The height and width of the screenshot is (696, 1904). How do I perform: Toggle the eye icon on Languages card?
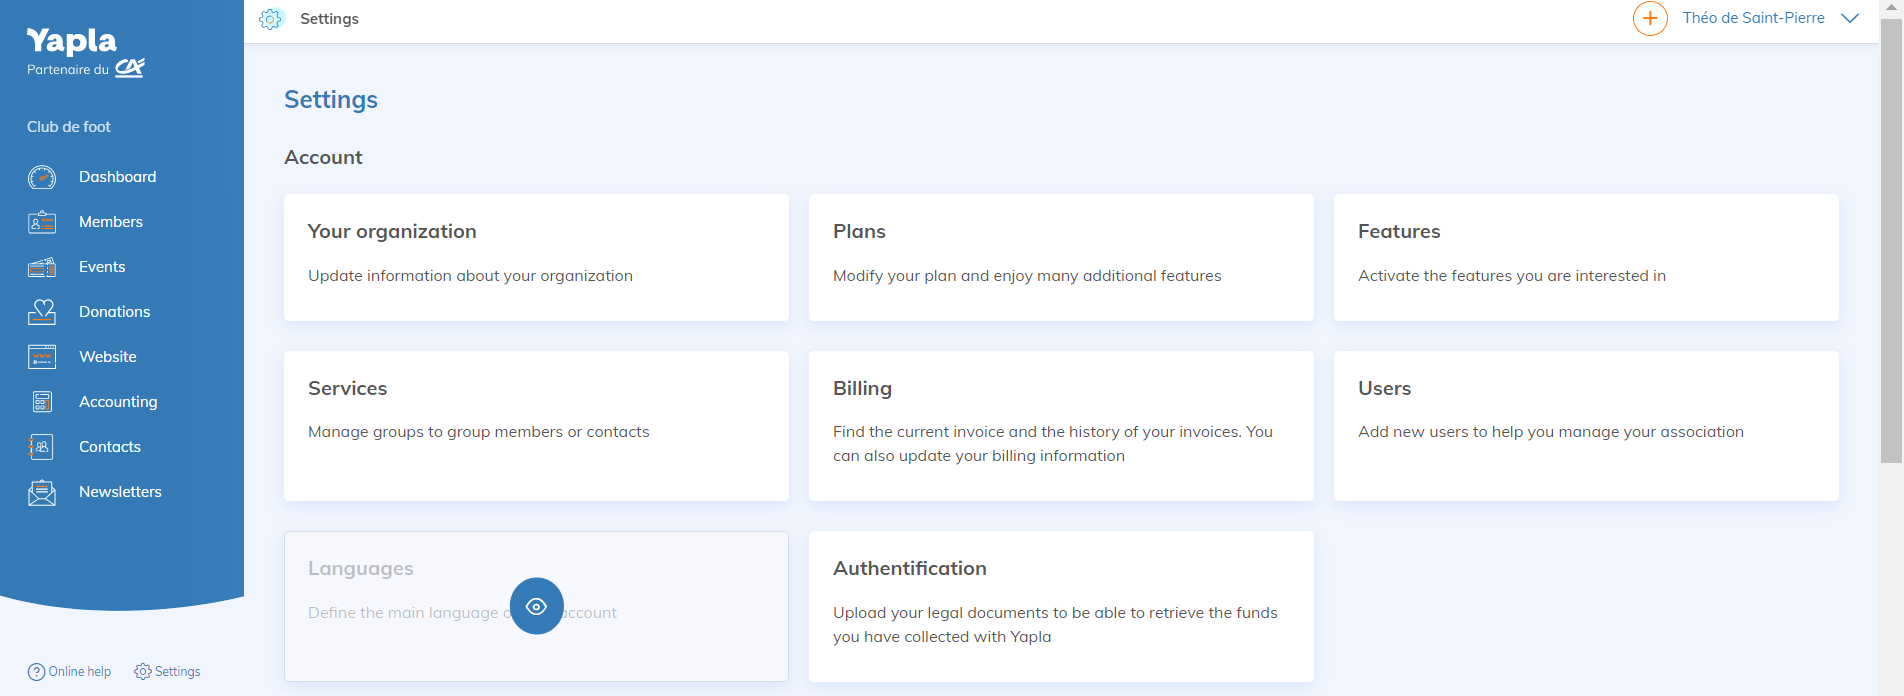click(537, 606)
